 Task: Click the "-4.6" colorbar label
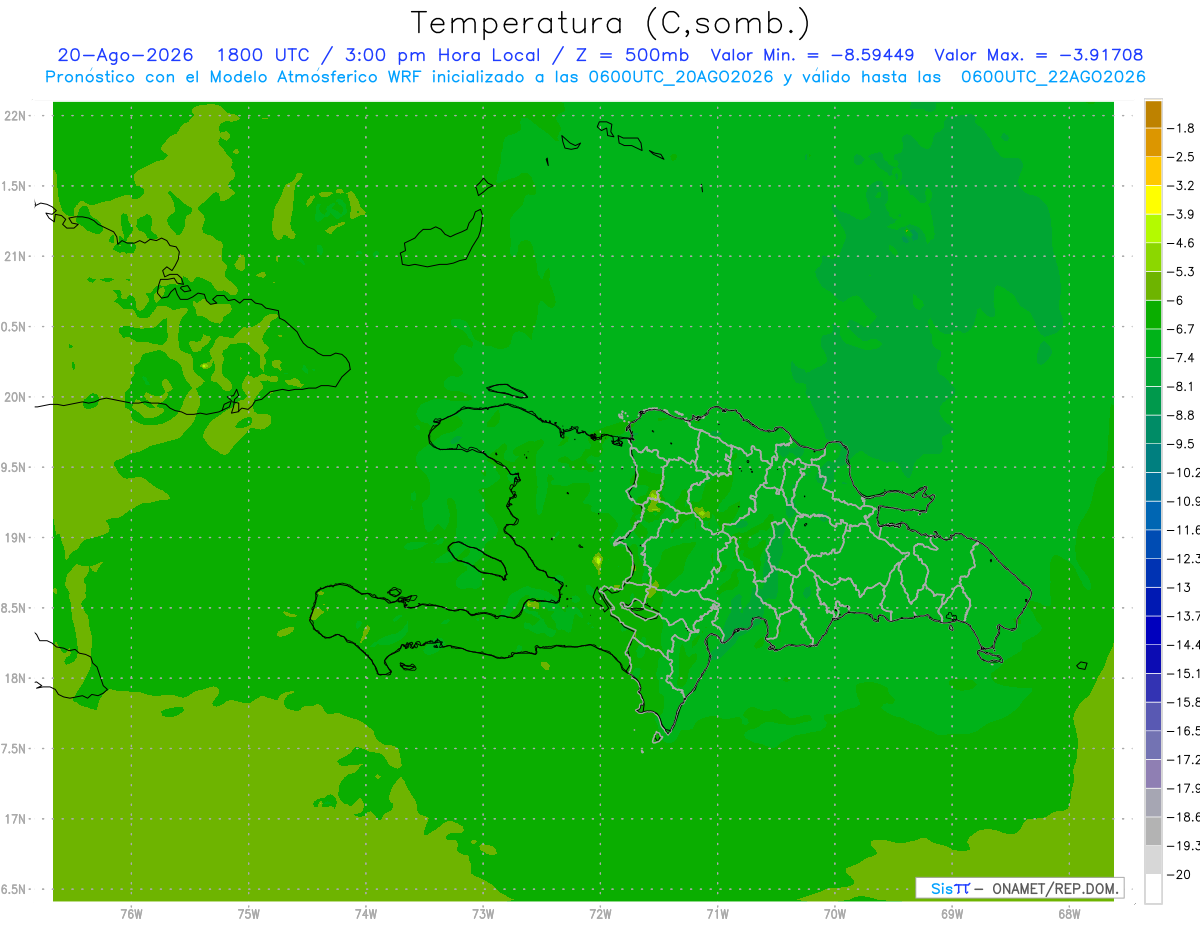tap(1181, 243)
